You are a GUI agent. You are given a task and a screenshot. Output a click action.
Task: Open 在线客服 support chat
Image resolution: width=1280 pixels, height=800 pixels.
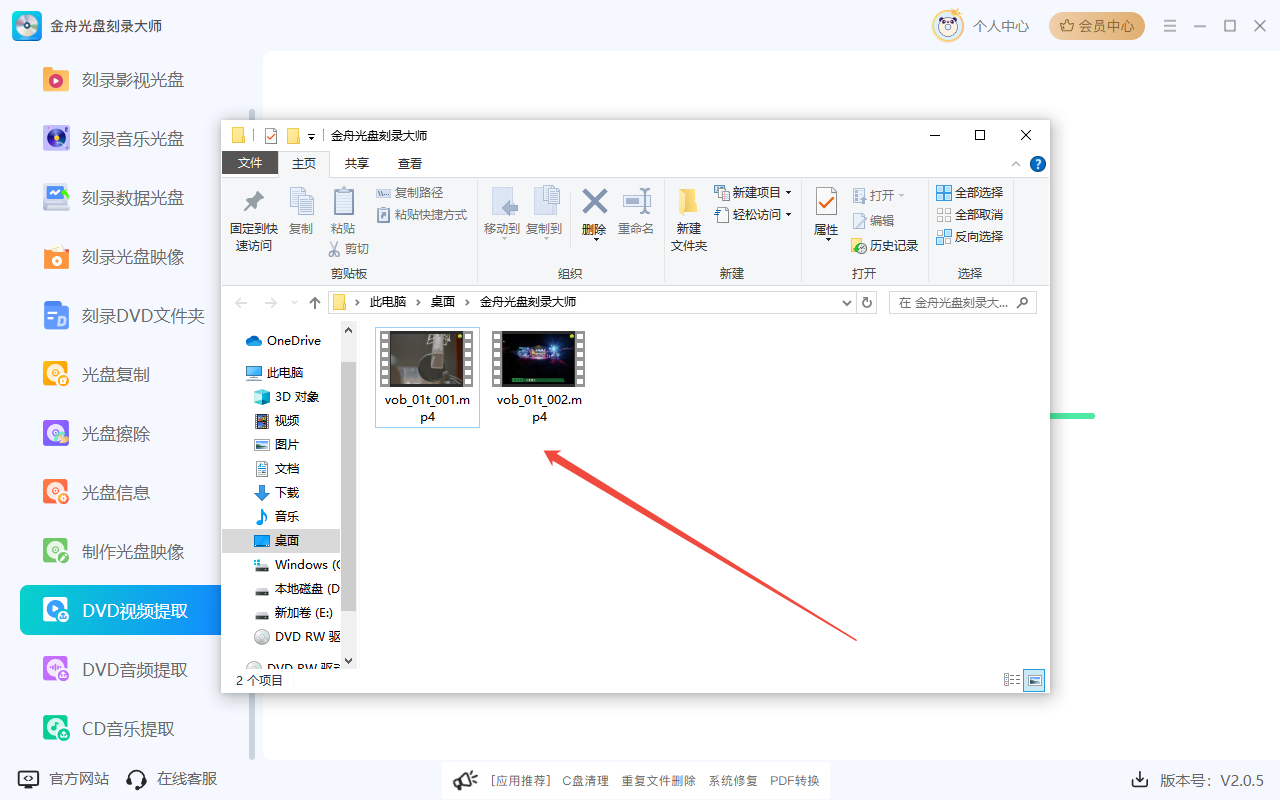[x=171, y=778]
